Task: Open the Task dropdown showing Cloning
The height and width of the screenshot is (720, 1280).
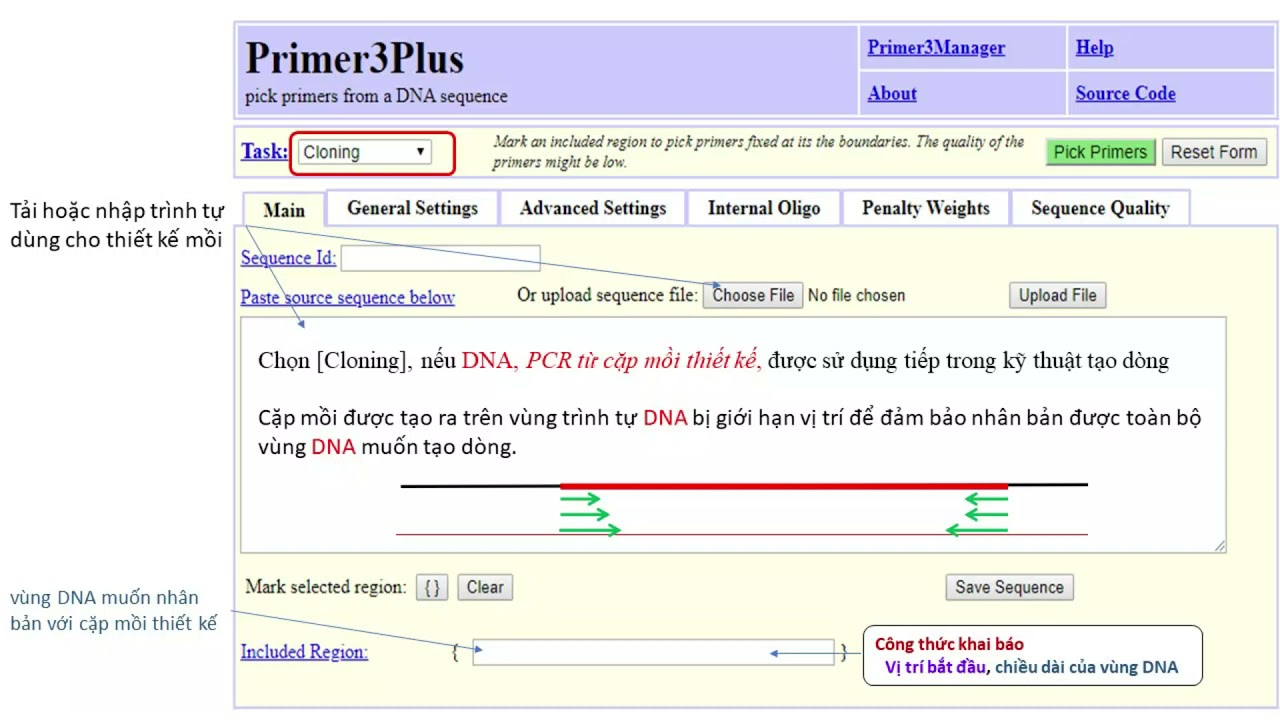Action: coord(365,152)
